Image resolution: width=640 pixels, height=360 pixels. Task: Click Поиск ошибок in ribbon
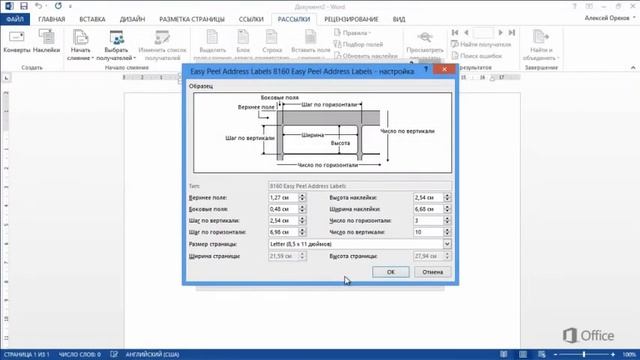coord(477,56)
